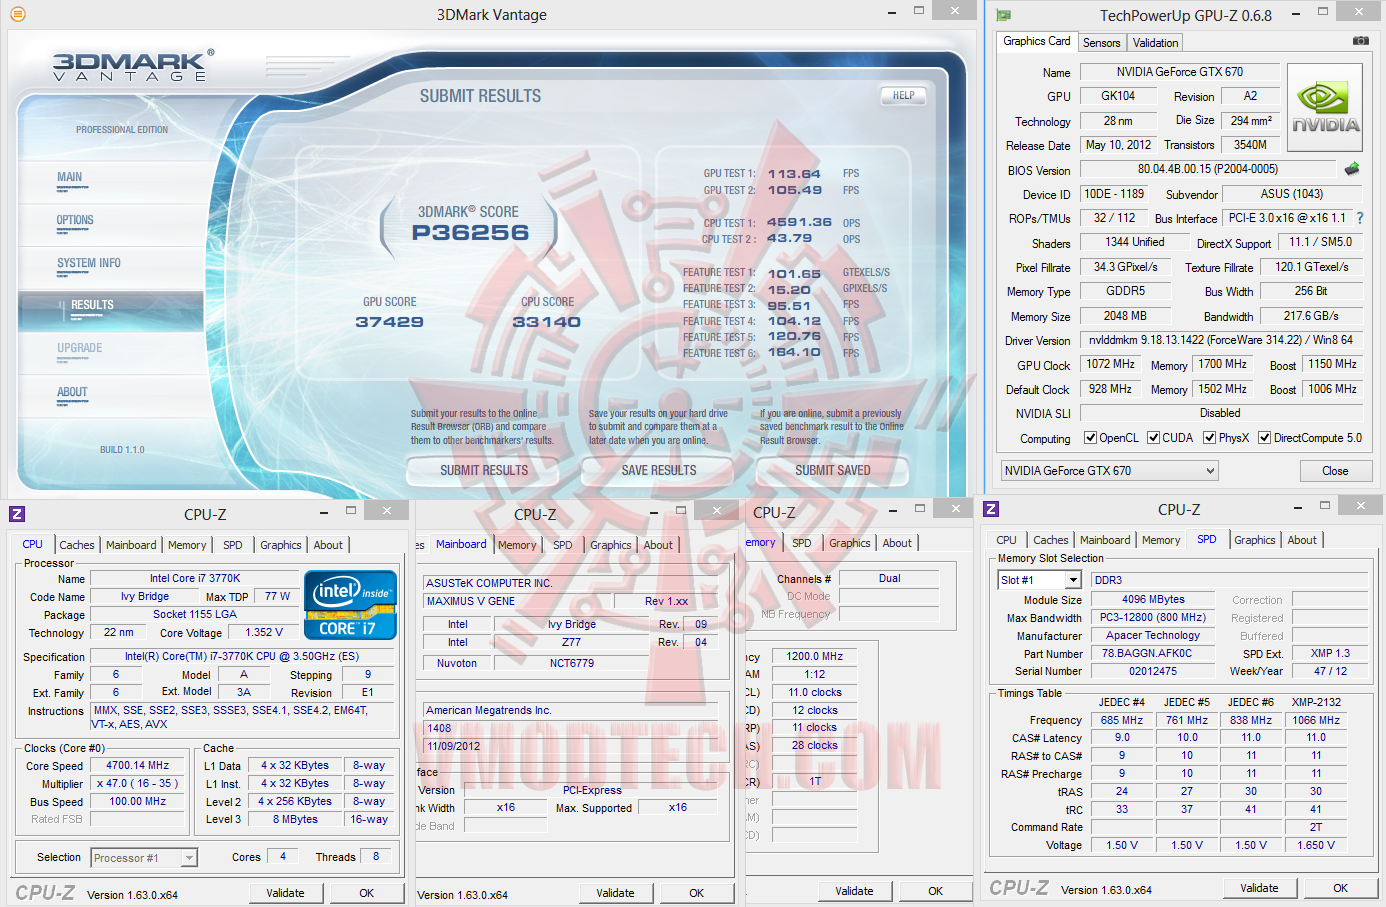Click the purple Z icon of the CPU-Z window with Memory Slot Selection

coord(991,509)
